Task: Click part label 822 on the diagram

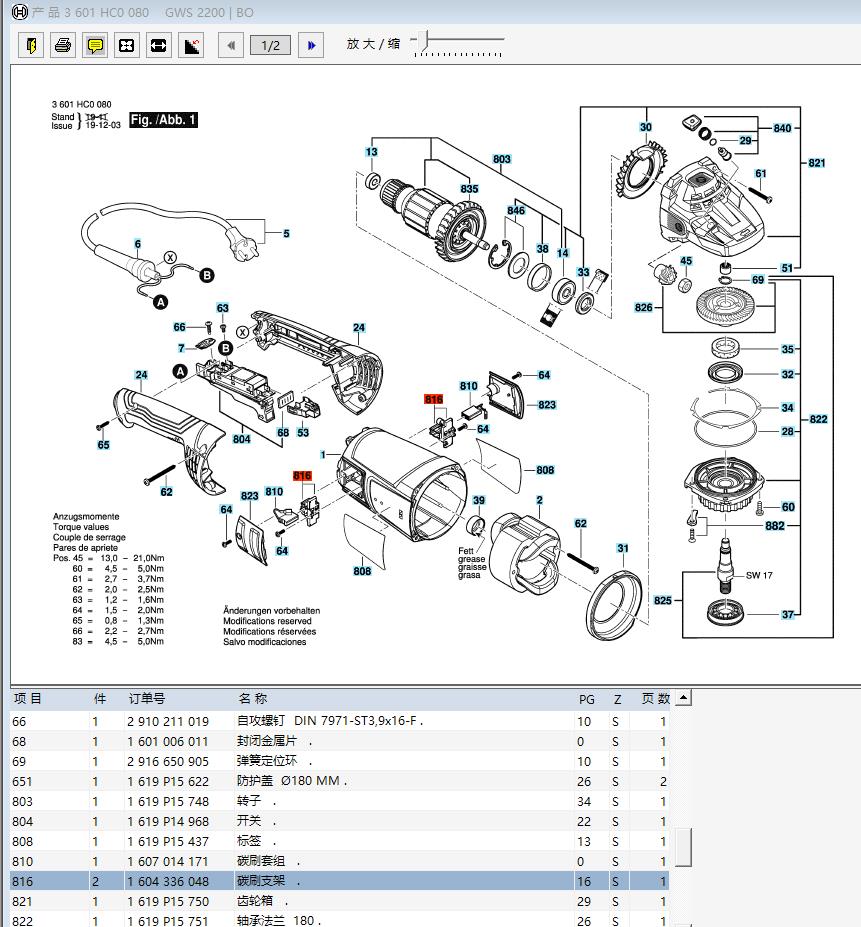Action: coord(818,419)
